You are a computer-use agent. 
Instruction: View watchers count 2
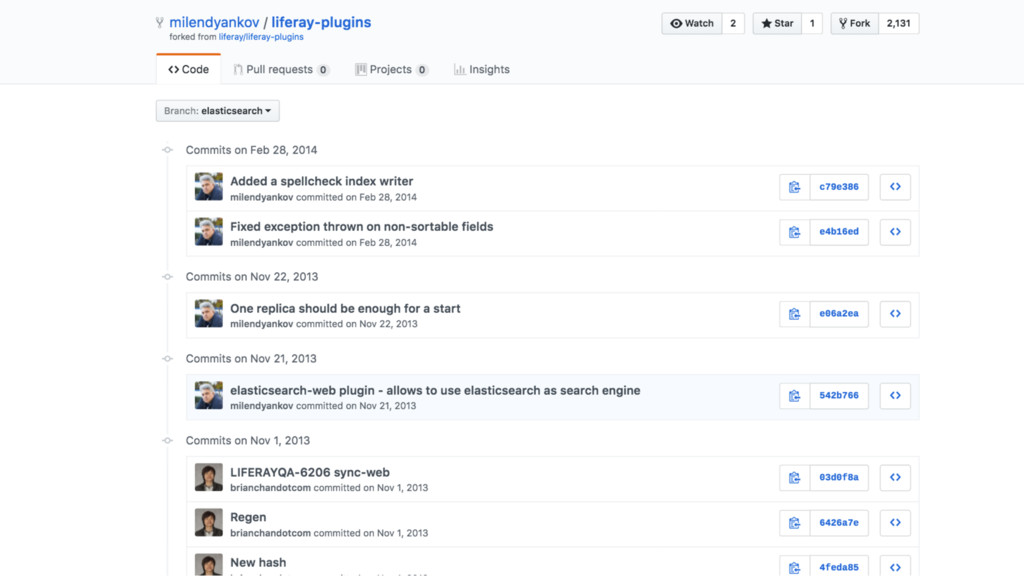733,24
